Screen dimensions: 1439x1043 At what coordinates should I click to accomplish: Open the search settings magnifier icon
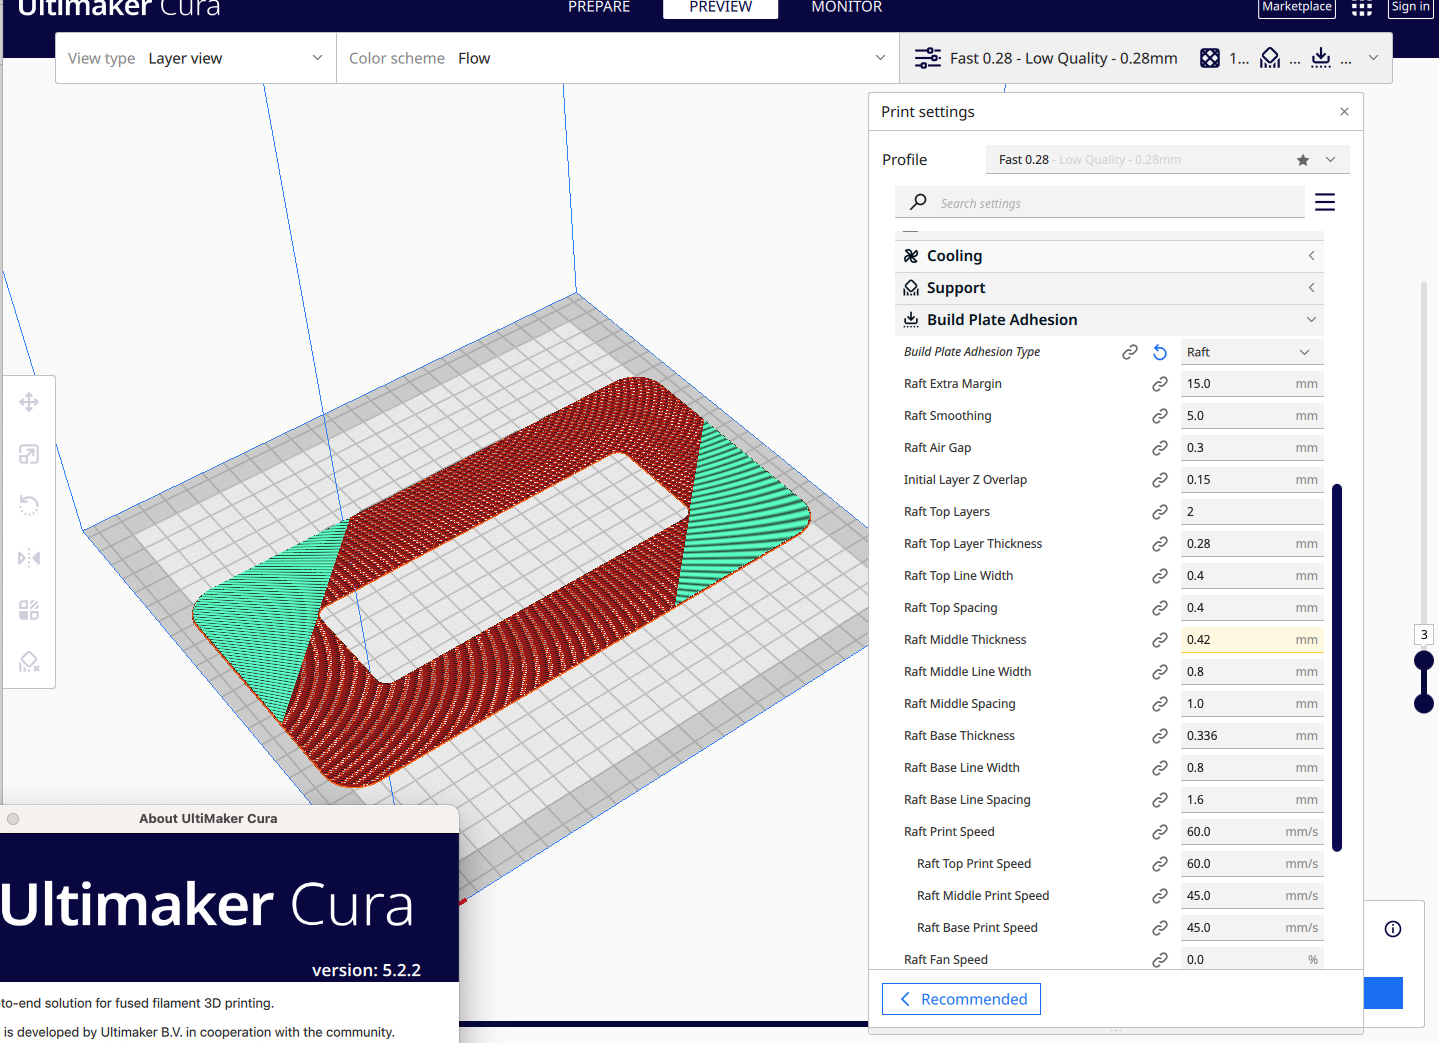[917, 202]
